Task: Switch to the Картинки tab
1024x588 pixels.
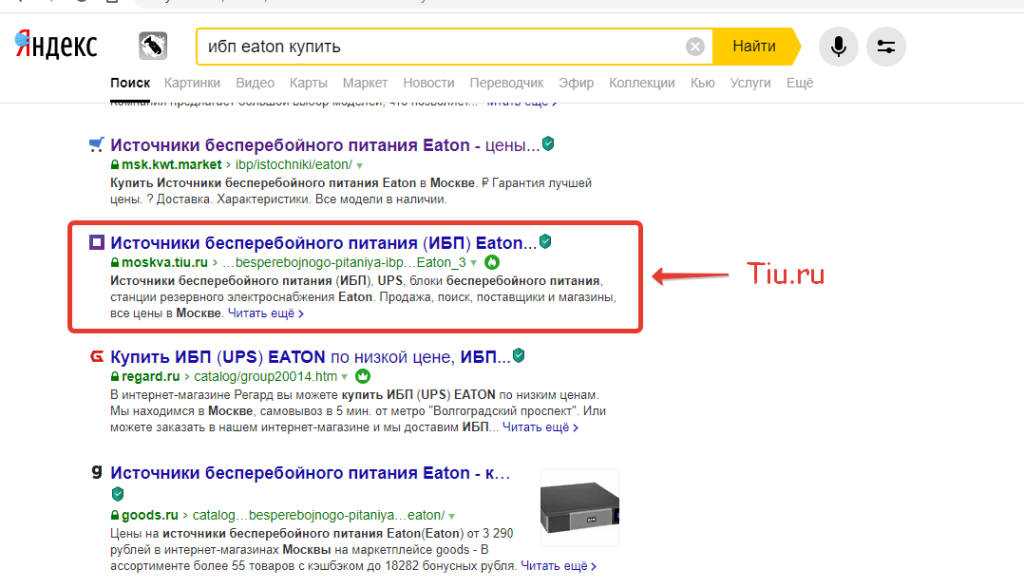Action: point(192,83)
